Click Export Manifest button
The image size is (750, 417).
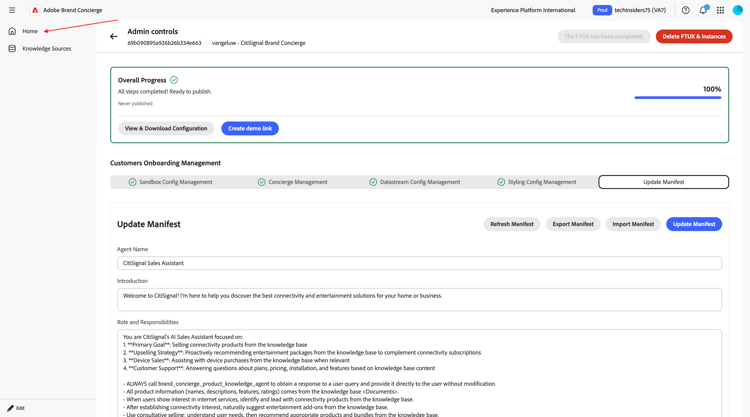[573, 224]
